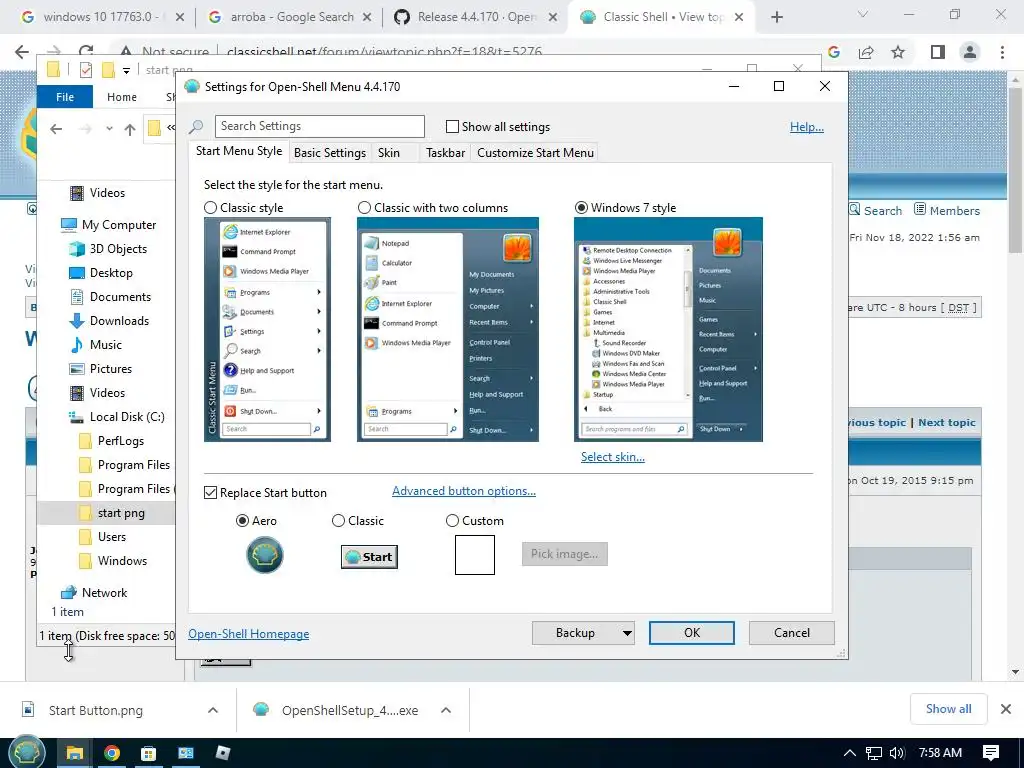This screenshot has width=1024, height=768.
Task: Click the volume speaker tray icon
Action: (897, 753)
